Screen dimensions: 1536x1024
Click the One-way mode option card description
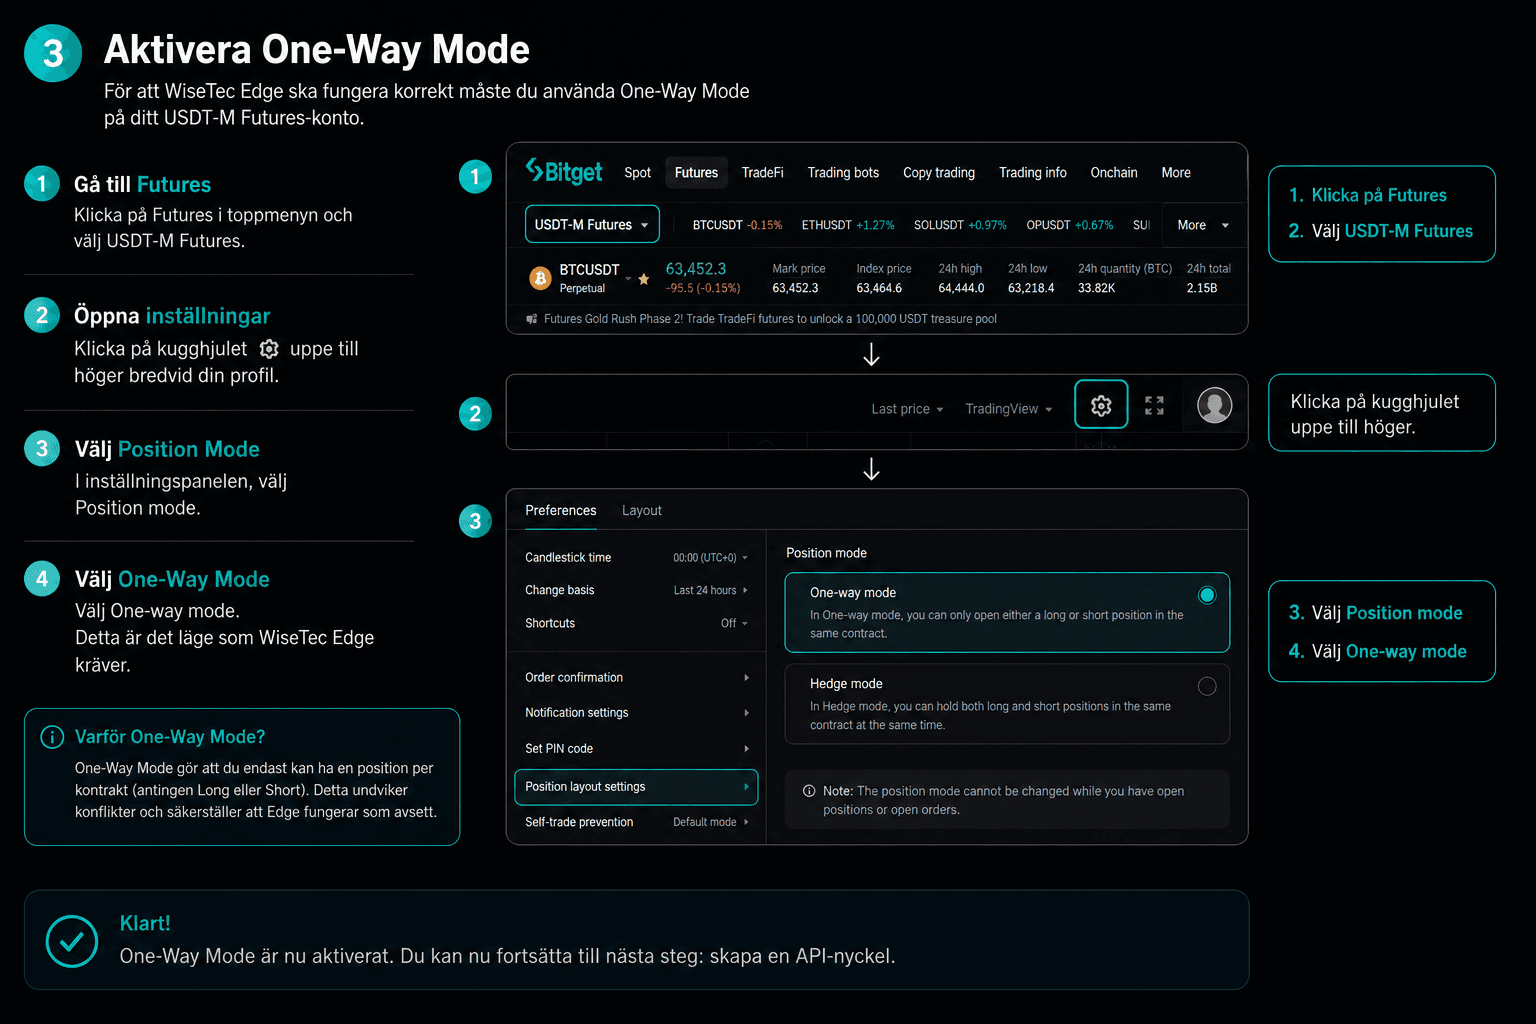click(996, 624)
